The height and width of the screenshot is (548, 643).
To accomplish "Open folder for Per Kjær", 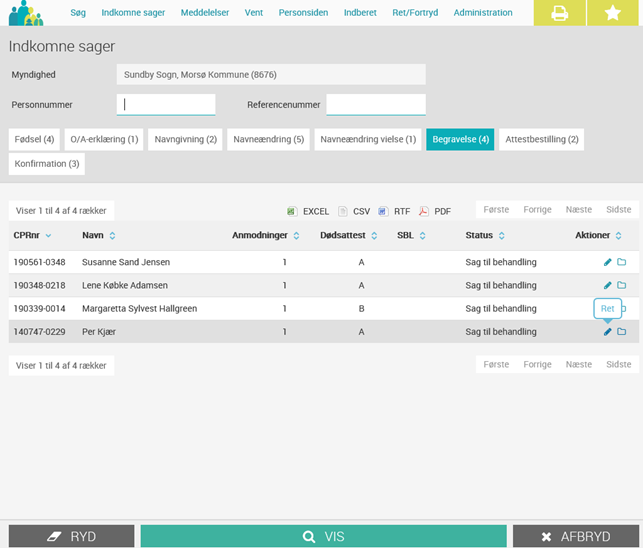I will pyautogui.click(x=622, y=331).
